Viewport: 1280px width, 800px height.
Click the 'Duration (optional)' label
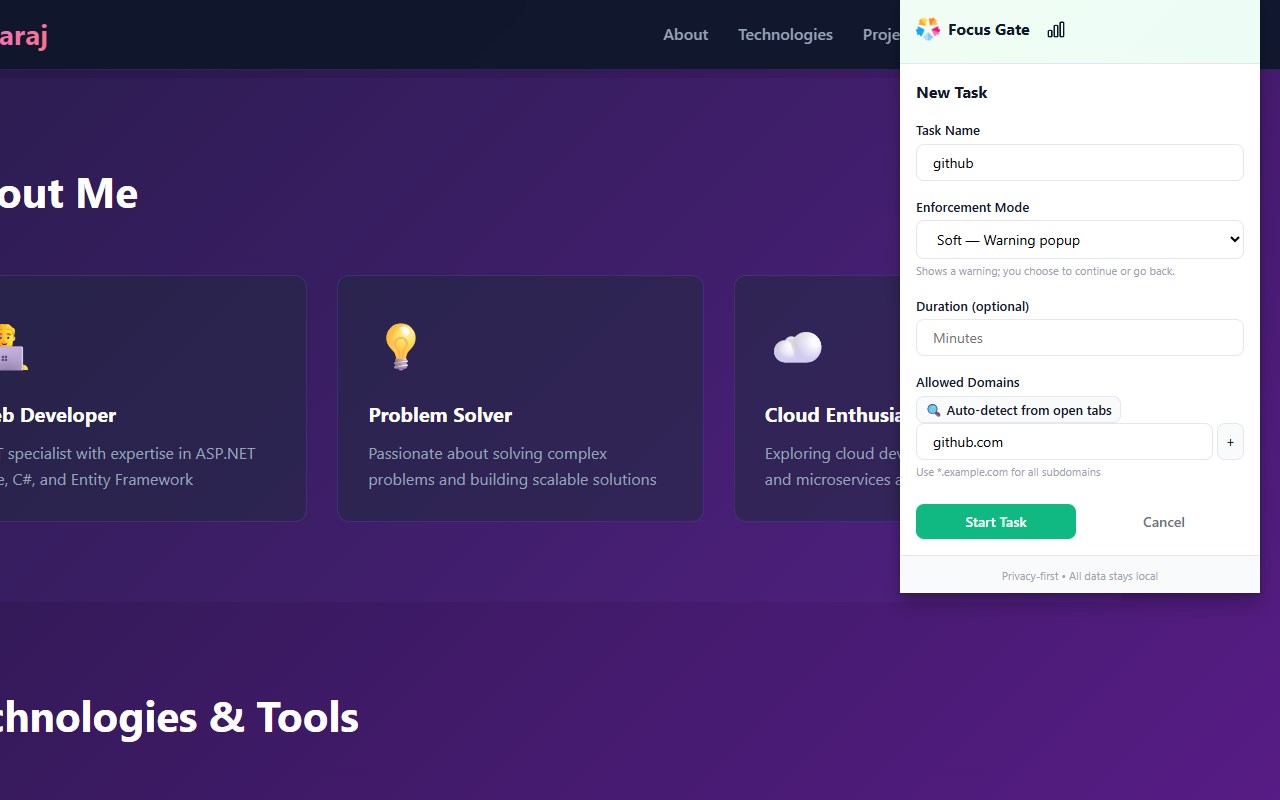coord(973,307)
